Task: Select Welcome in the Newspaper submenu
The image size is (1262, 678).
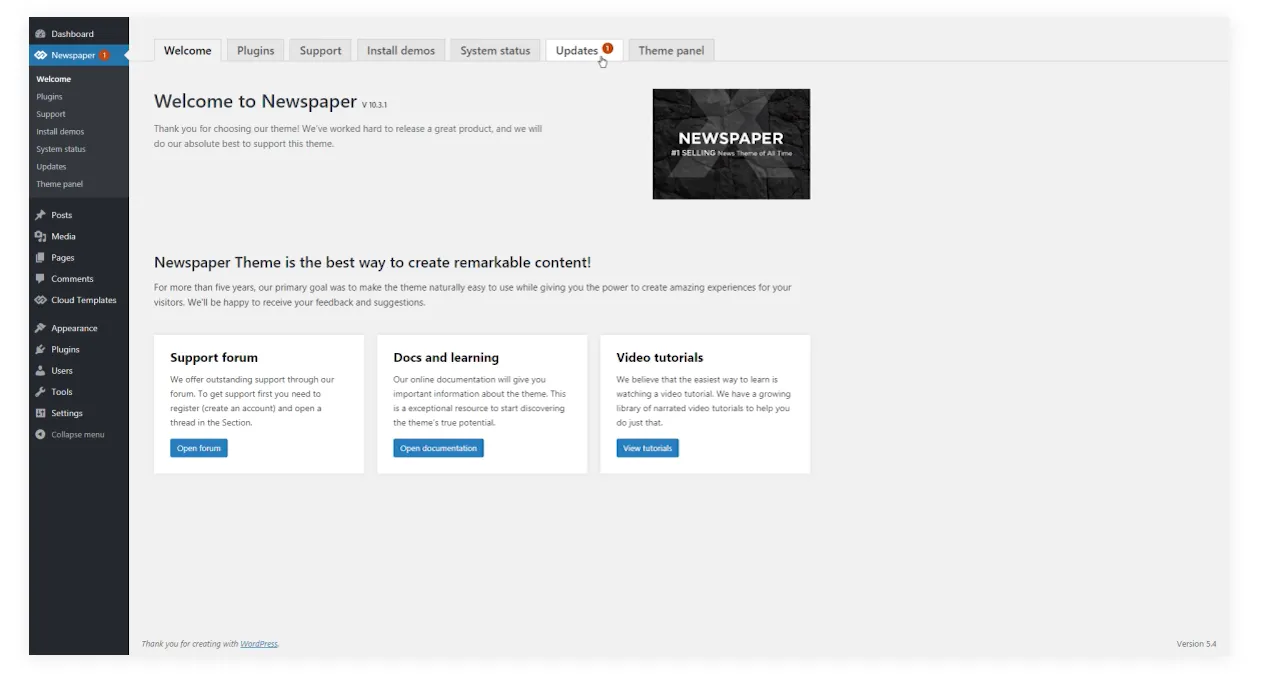Action: 54,79
